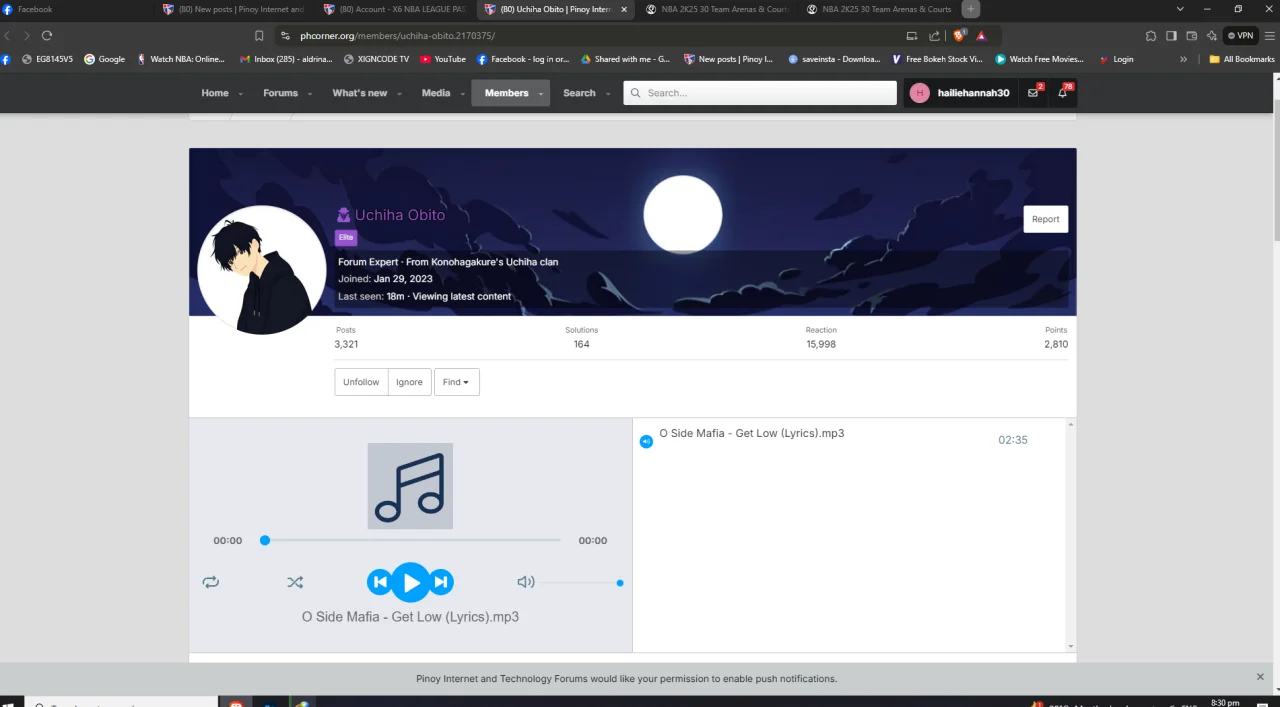
Task: Open the Media menu
Action: click(x=436, y=93)
